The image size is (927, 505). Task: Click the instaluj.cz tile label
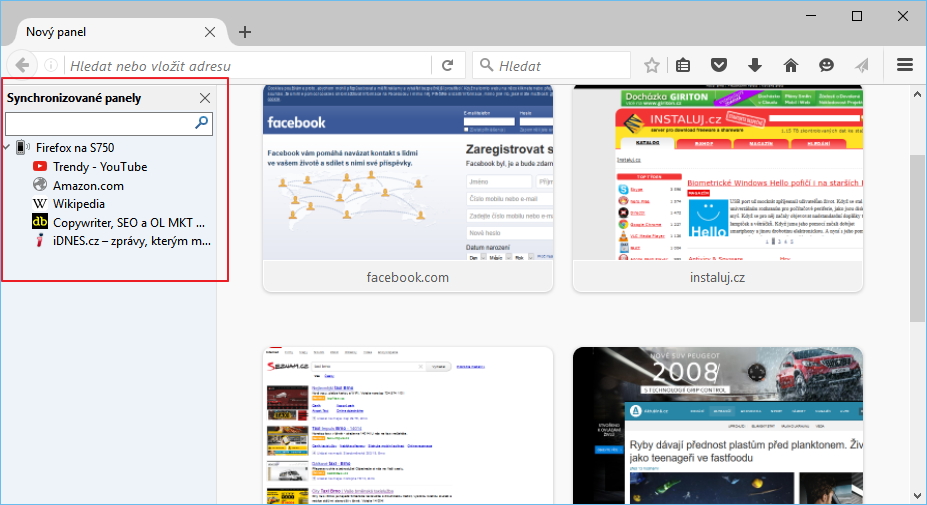[x=717, y=277]
